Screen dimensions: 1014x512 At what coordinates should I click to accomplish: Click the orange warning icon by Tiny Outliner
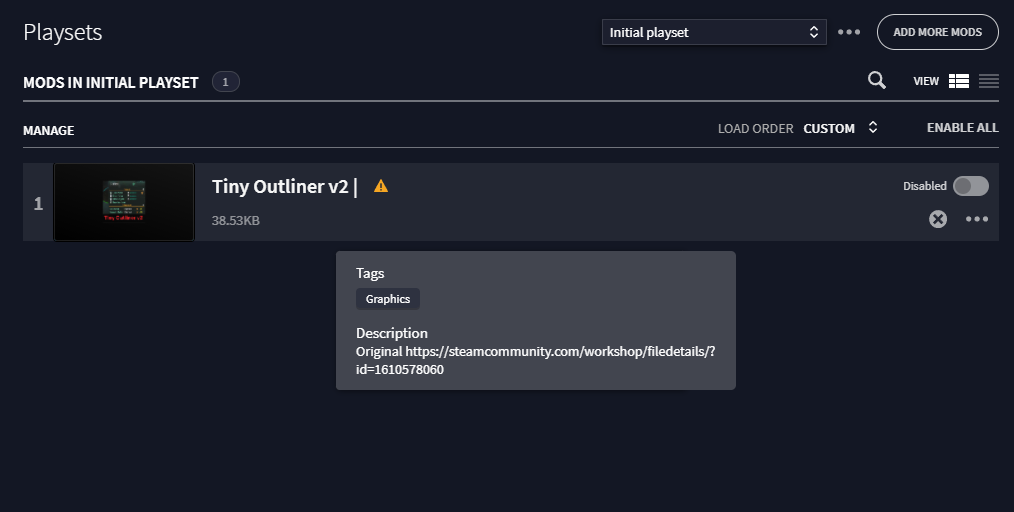pyautogui.click(x=381, y=186)
